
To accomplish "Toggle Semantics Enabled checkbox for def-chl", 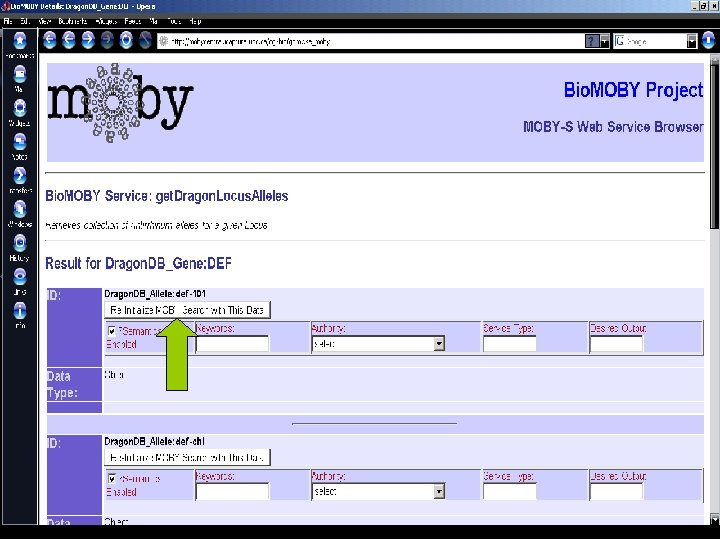I will (112, 478).
